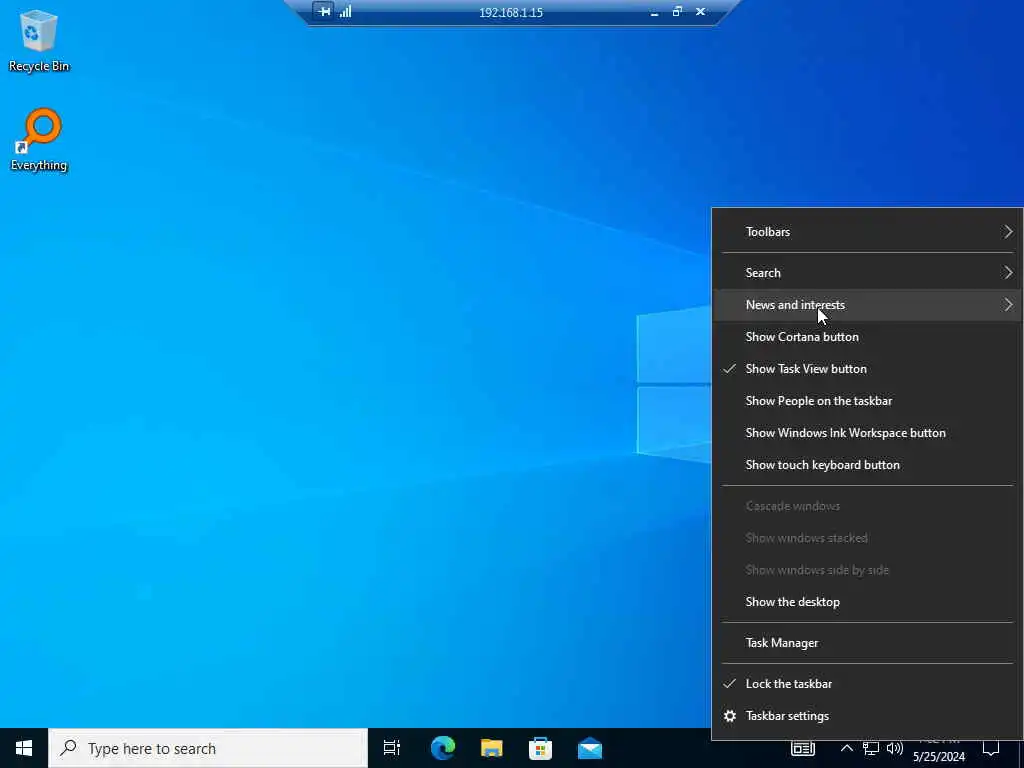This screenshot has width=1024, height=768.
Task: Open the Recycle Bin desktop icon
Action: tap(39, 40)
